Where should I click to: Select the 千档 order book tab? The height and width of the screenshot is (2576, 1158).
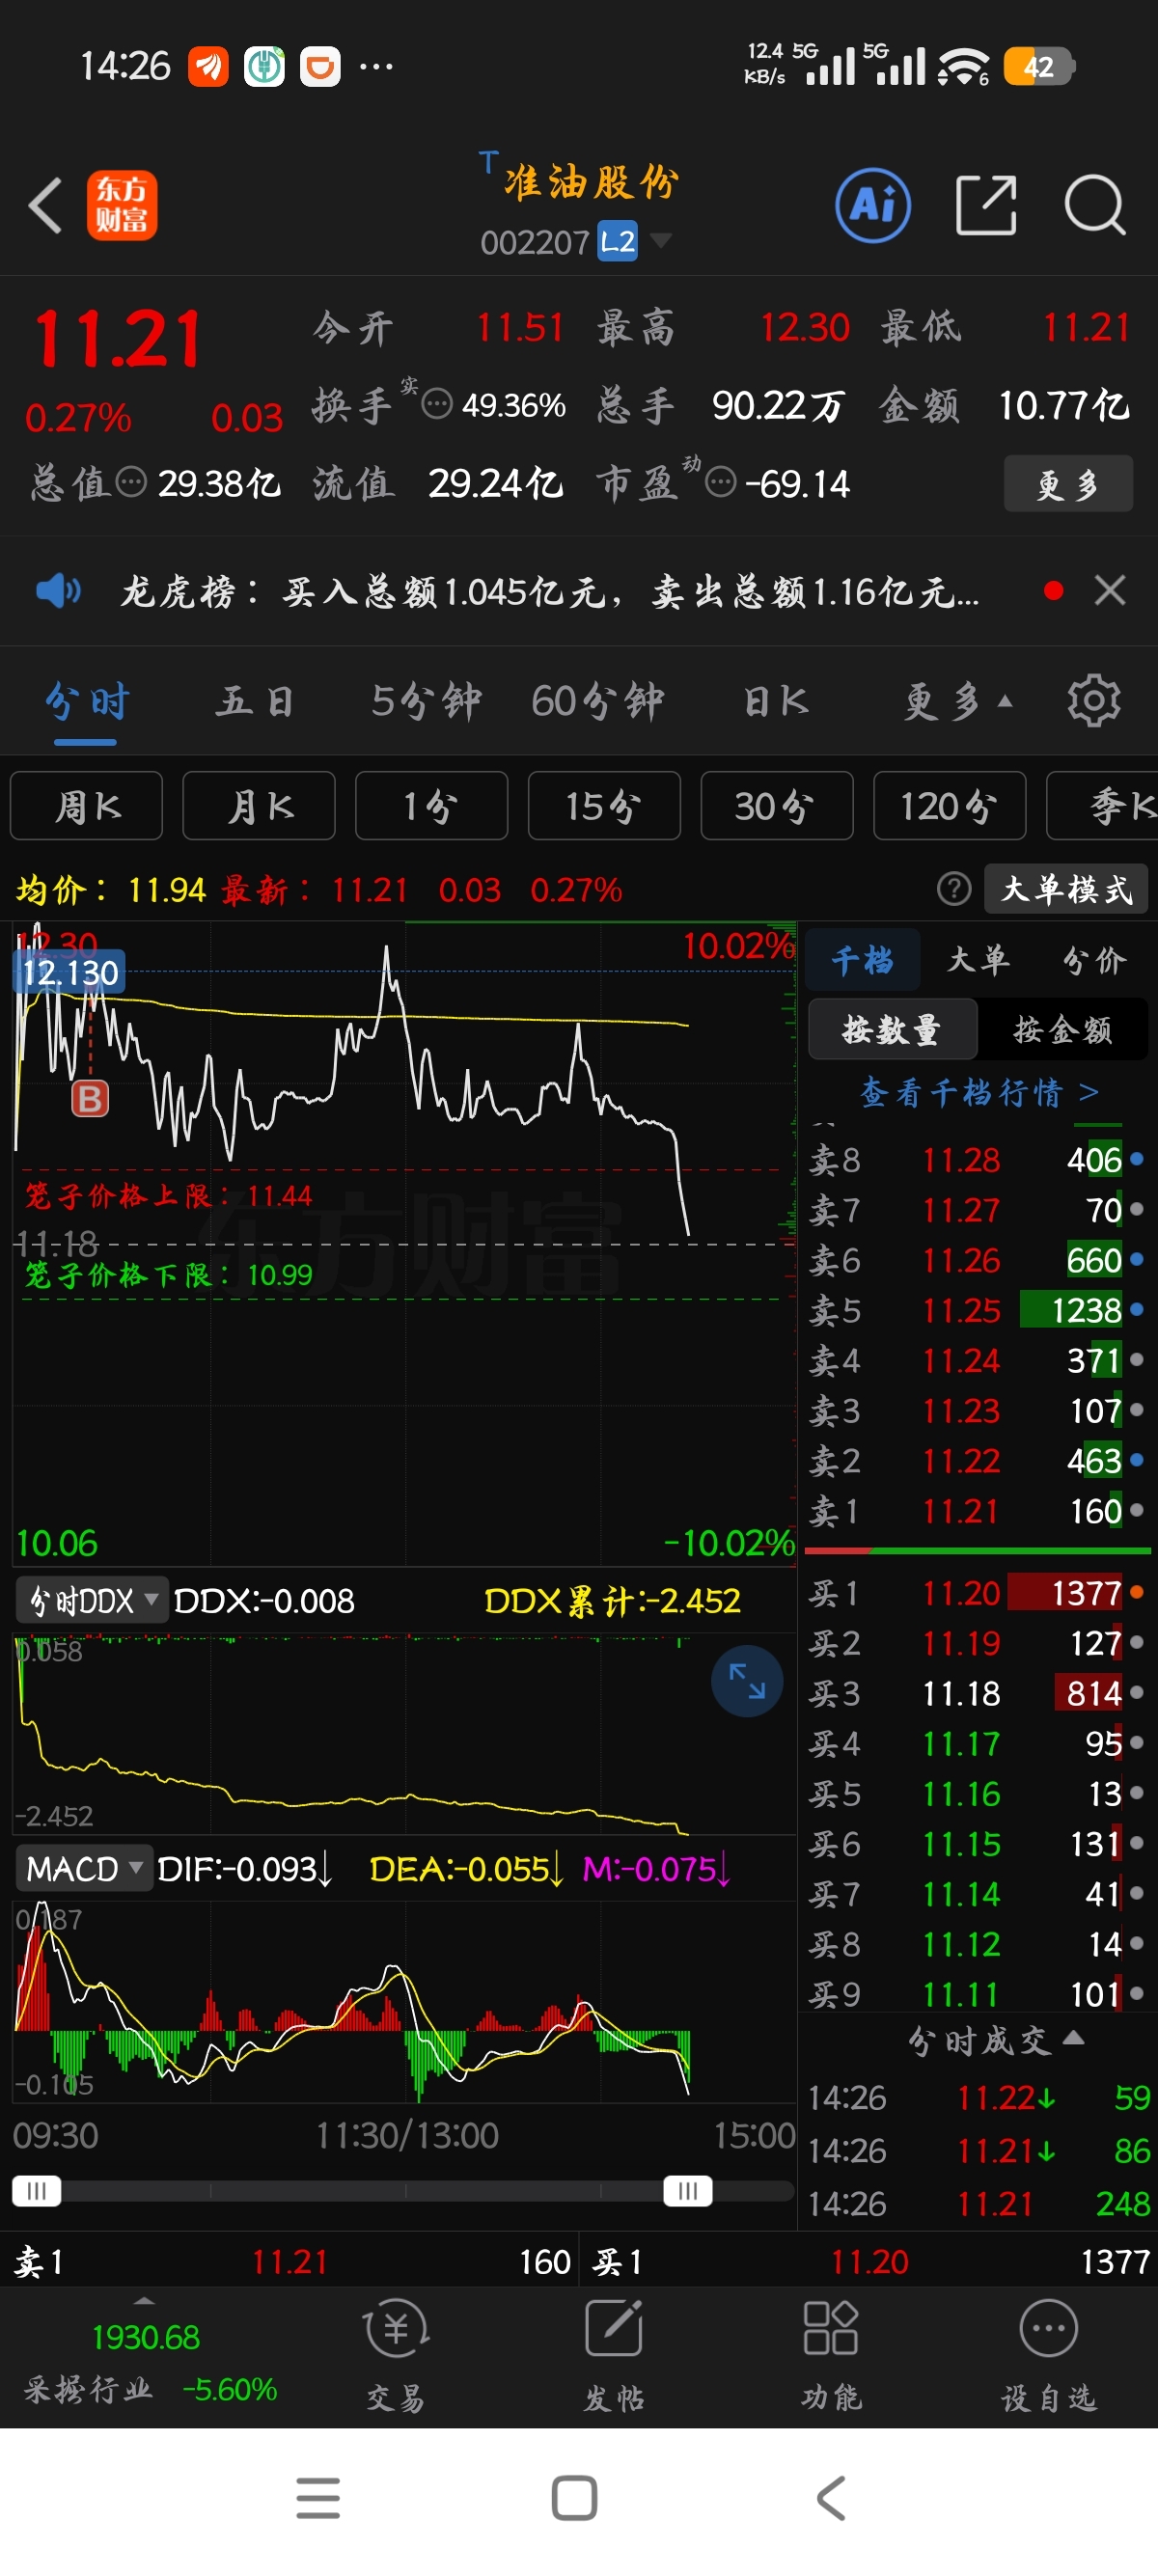(x=862, y=960)
